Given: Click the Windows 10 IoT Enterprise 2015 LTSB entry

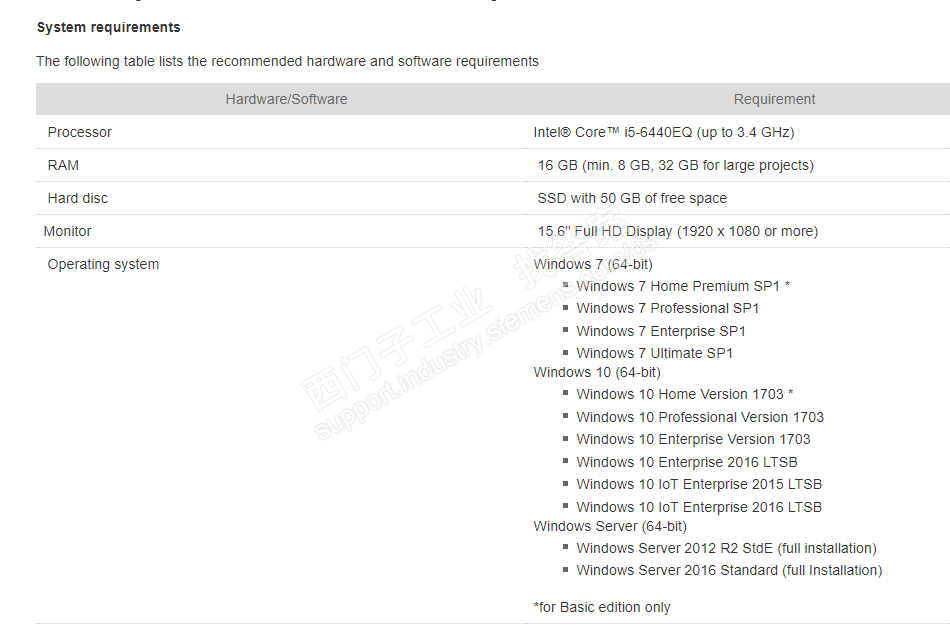Looking at the screenshot, I should (x=699, y=484).
